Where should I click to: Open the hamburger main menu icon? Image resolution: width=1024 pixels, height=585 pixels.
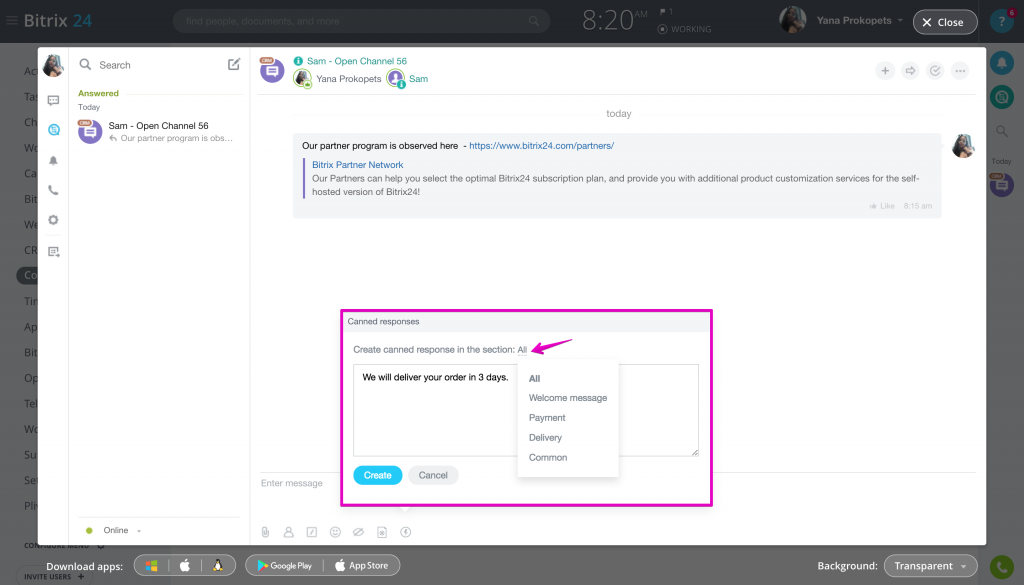pyautogui.click(x=12, y=21)
